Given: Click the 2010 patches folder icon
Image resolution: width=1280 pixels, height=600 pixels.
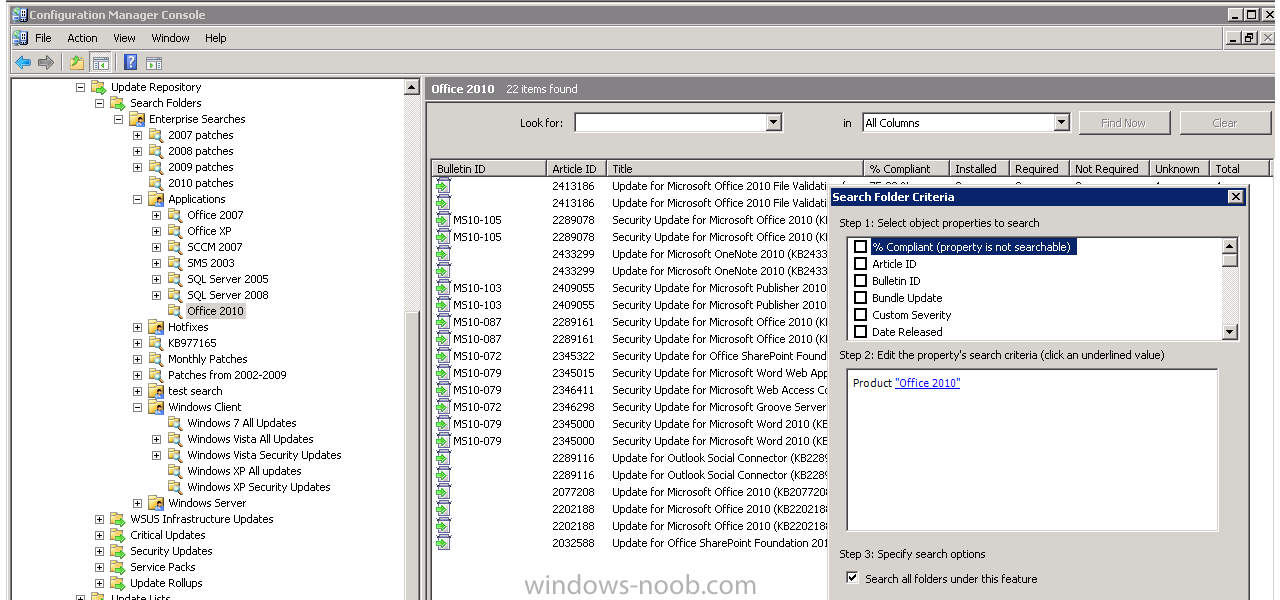Looking at the screenshot, I should click(x=156, y=183).
